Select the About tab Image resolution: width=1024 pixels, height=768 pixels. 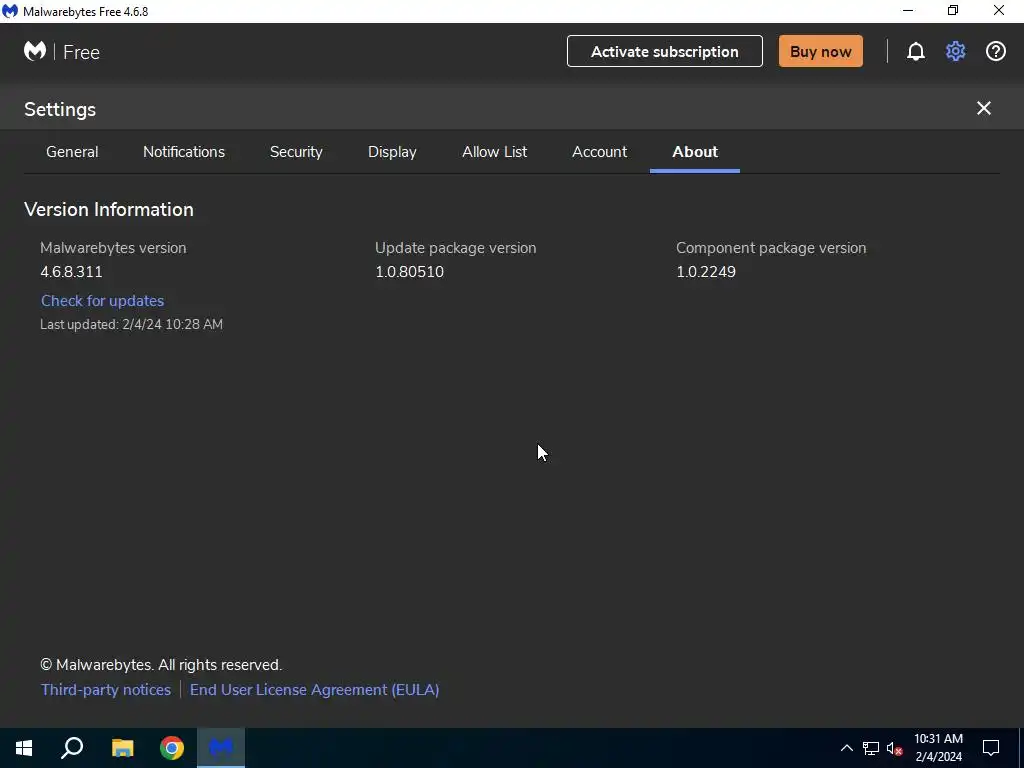[x=695, y=152]
